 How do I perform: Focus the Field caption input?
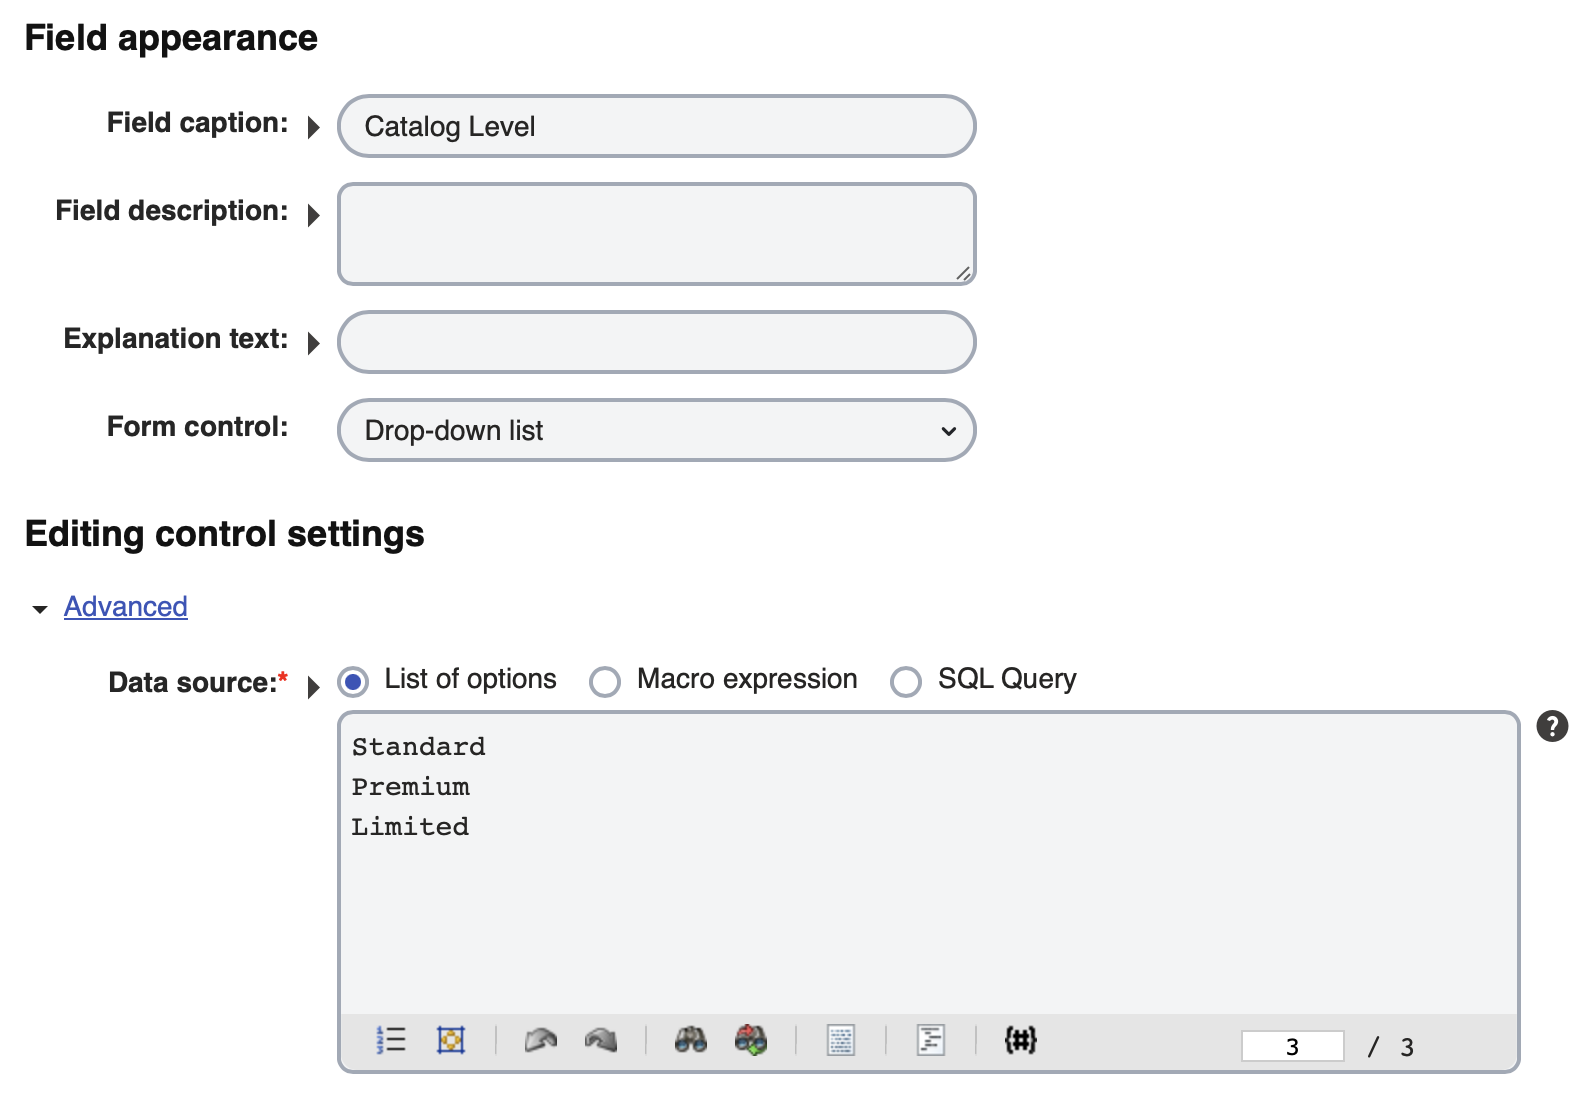tap(656, 126)
